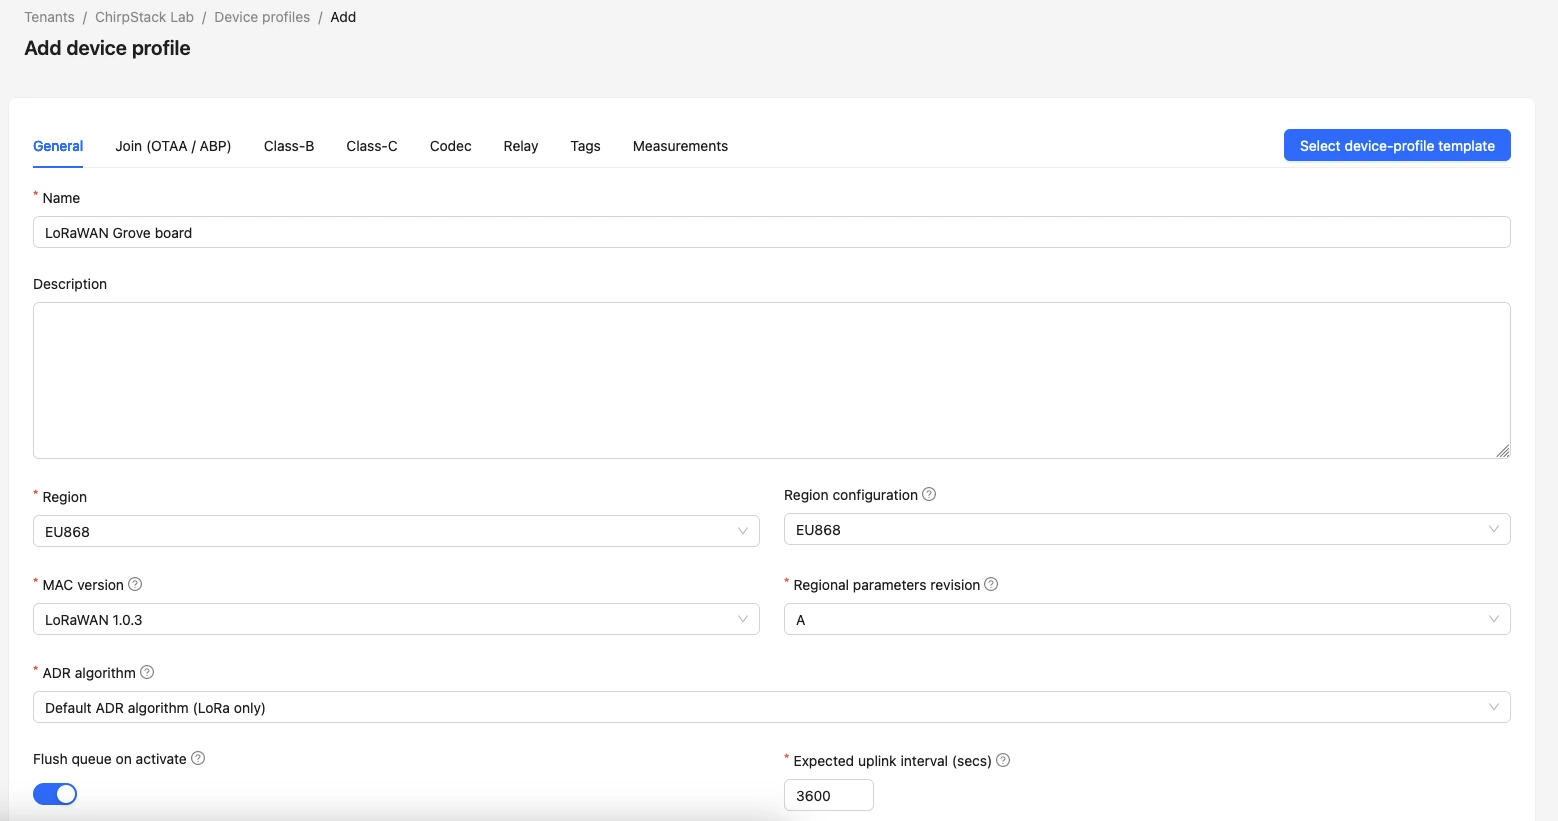Switch to Join (OTAA / ABP) tab

pos(173,146)
